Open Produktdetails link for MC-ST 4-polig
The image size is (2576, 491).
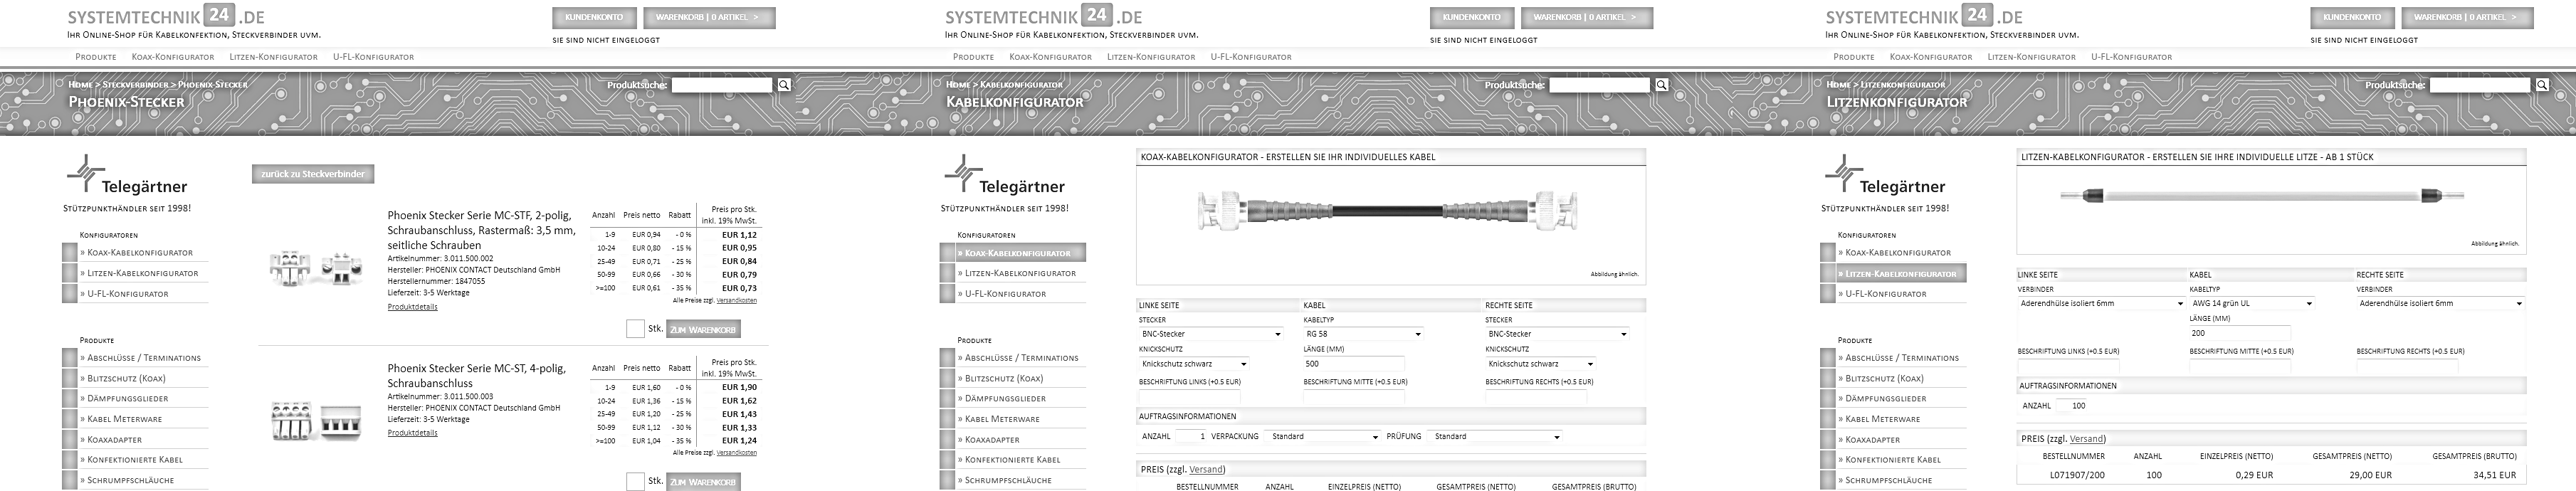(412, 433)
